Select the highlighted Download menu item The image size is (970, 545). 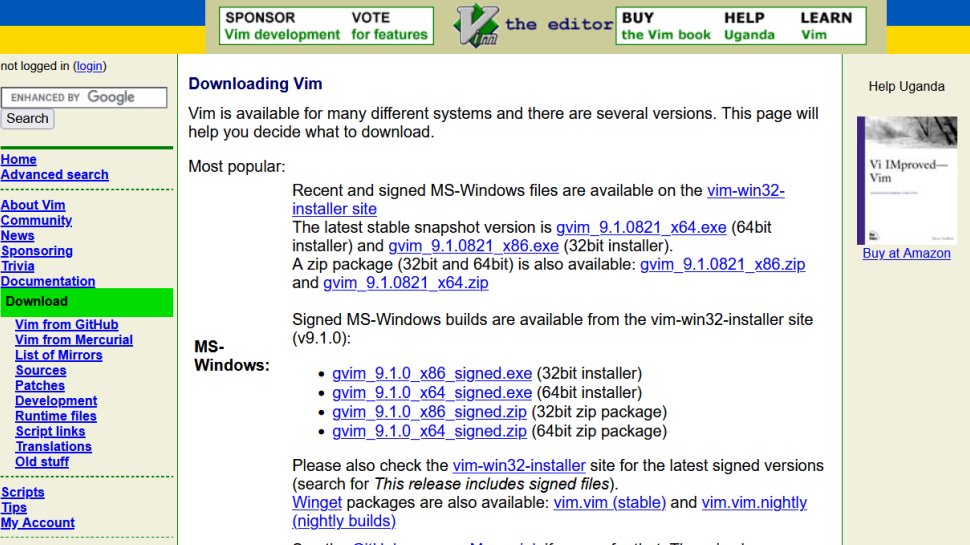[x=87, y=302]
